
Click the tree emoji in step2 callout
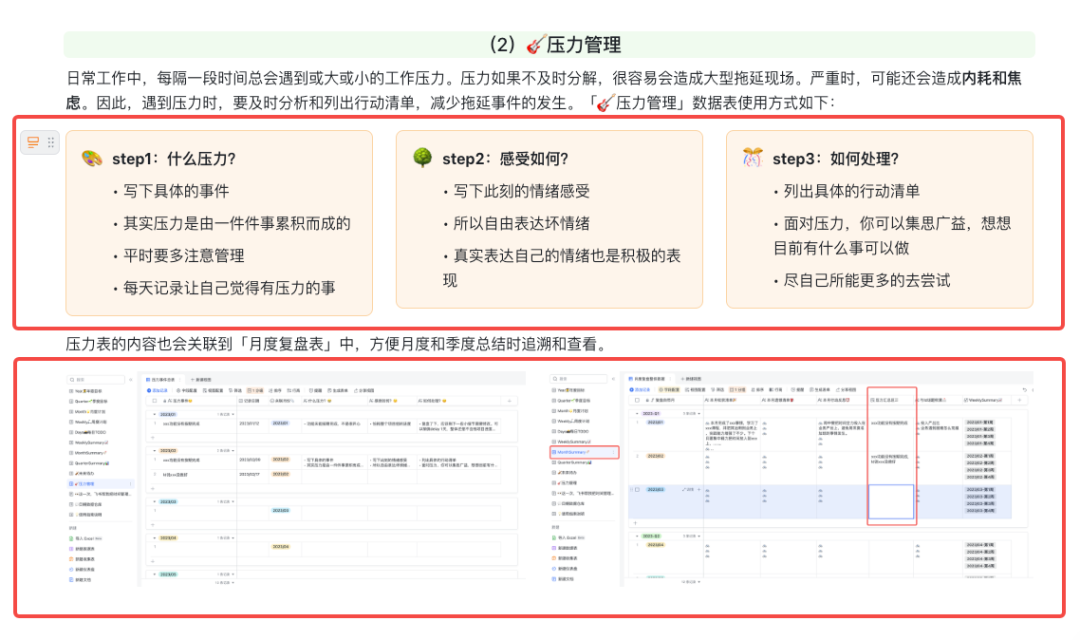(422, 158)
